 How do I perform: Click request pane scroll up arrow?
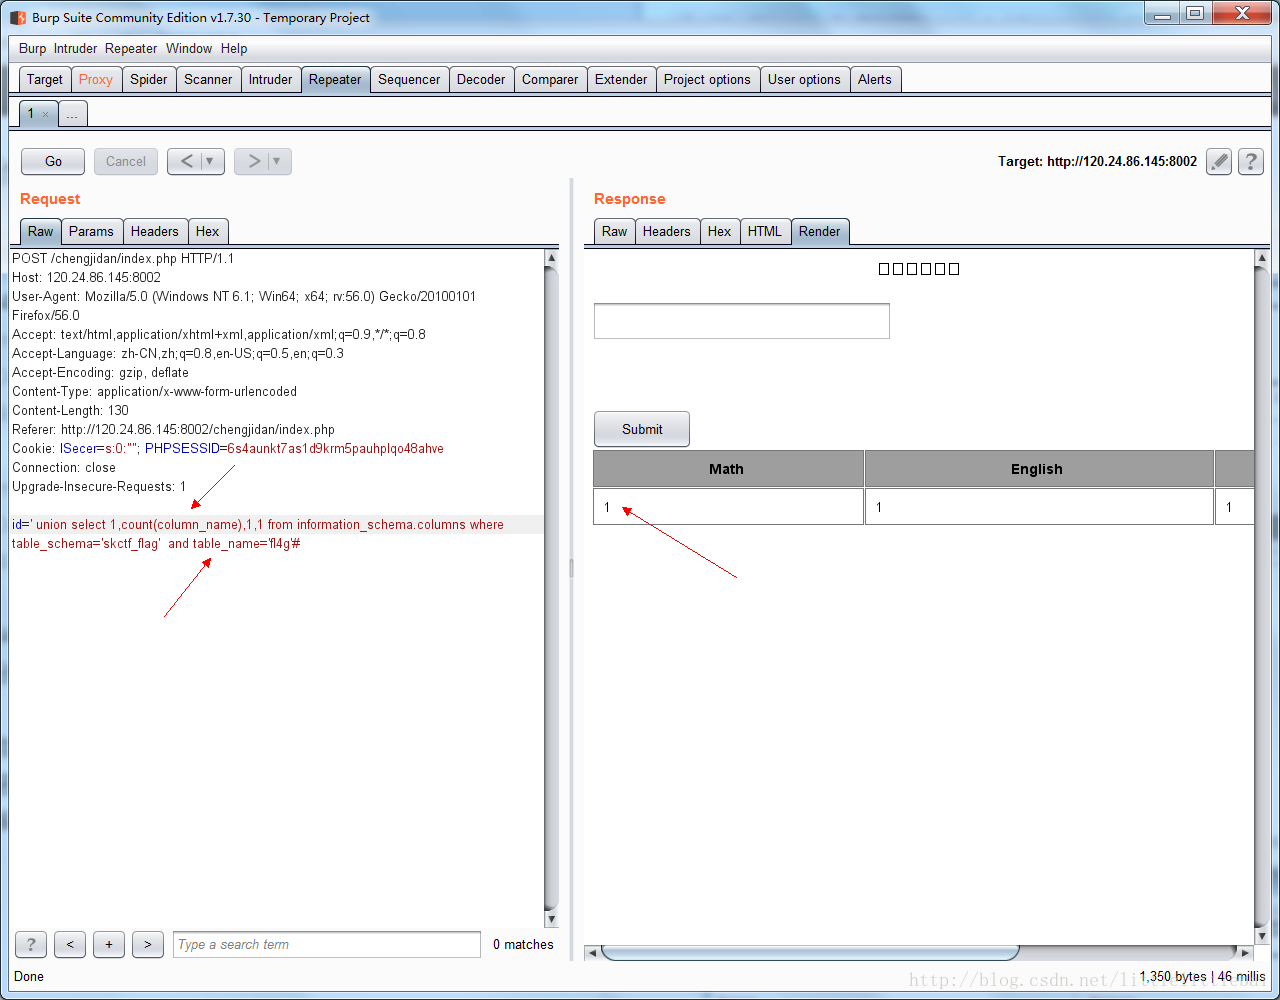click(x=551, y=258)
